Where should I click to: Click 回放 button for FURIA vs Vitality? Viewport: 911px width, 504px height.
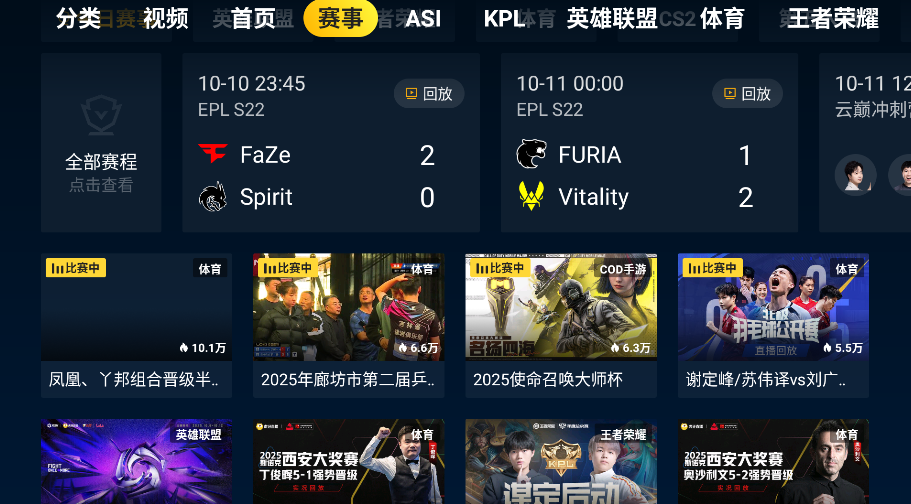point(747,93)
